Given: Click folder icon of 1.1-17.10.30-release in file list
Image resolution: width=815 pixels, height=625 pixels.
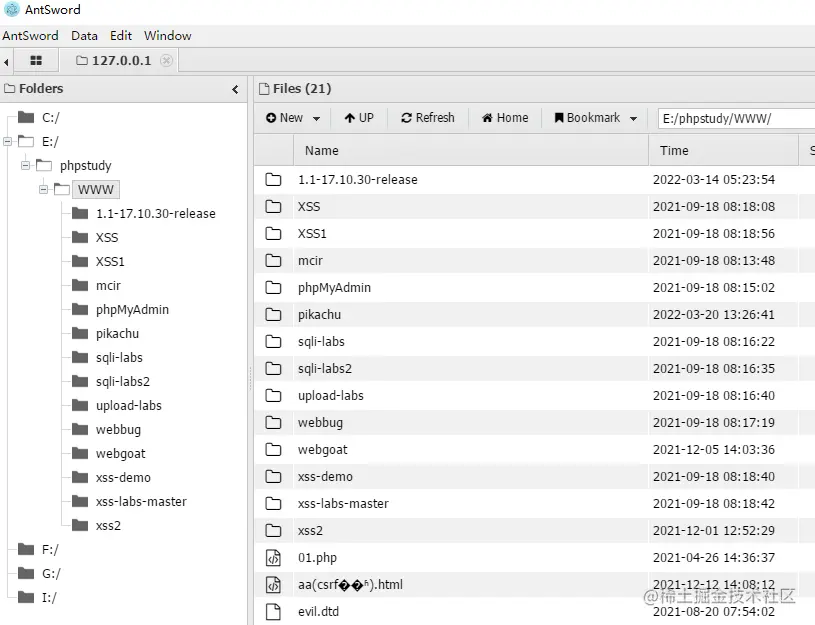Looking at the screenshot, I should click(273, 179).
